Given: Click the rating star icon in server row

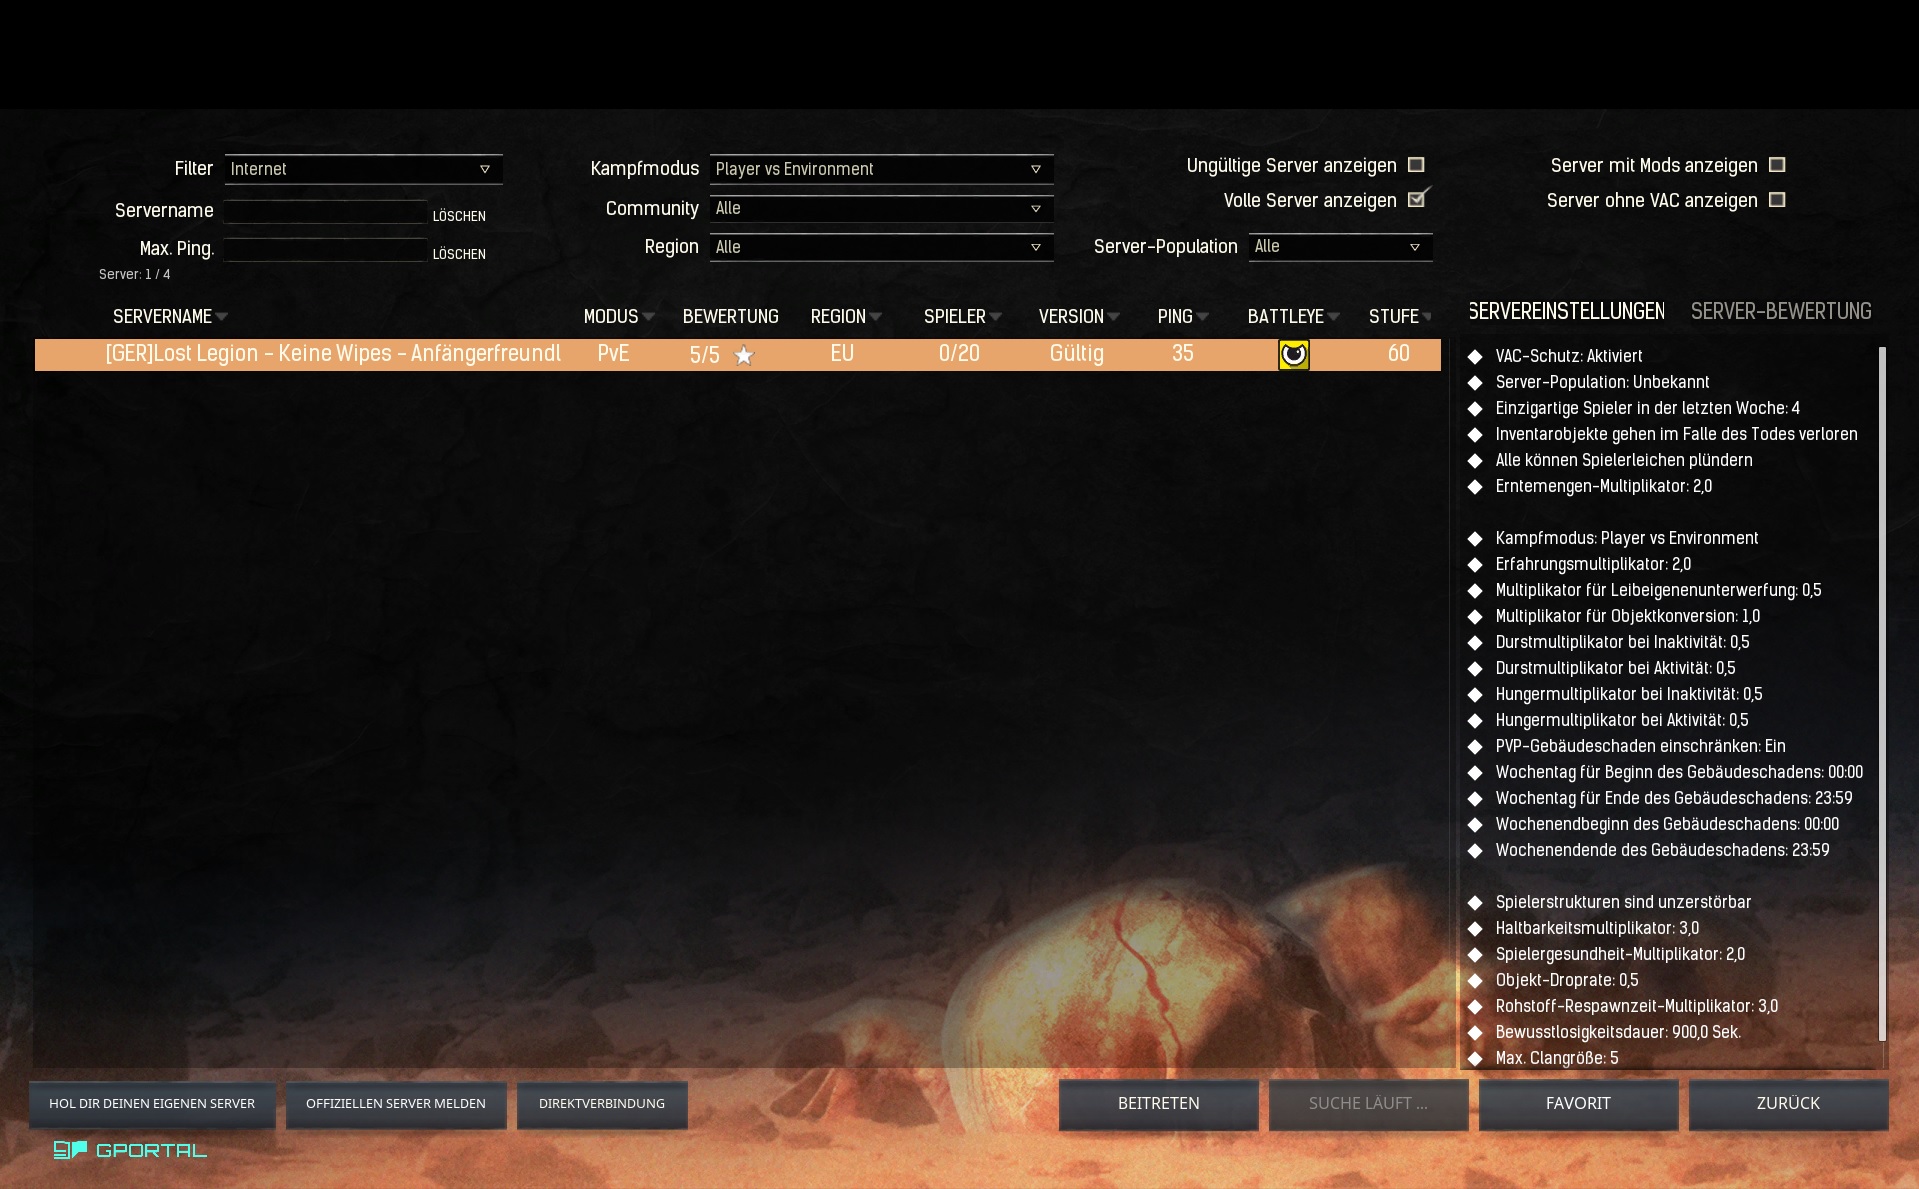Looking at the screenshot, I should pos(744,356).
